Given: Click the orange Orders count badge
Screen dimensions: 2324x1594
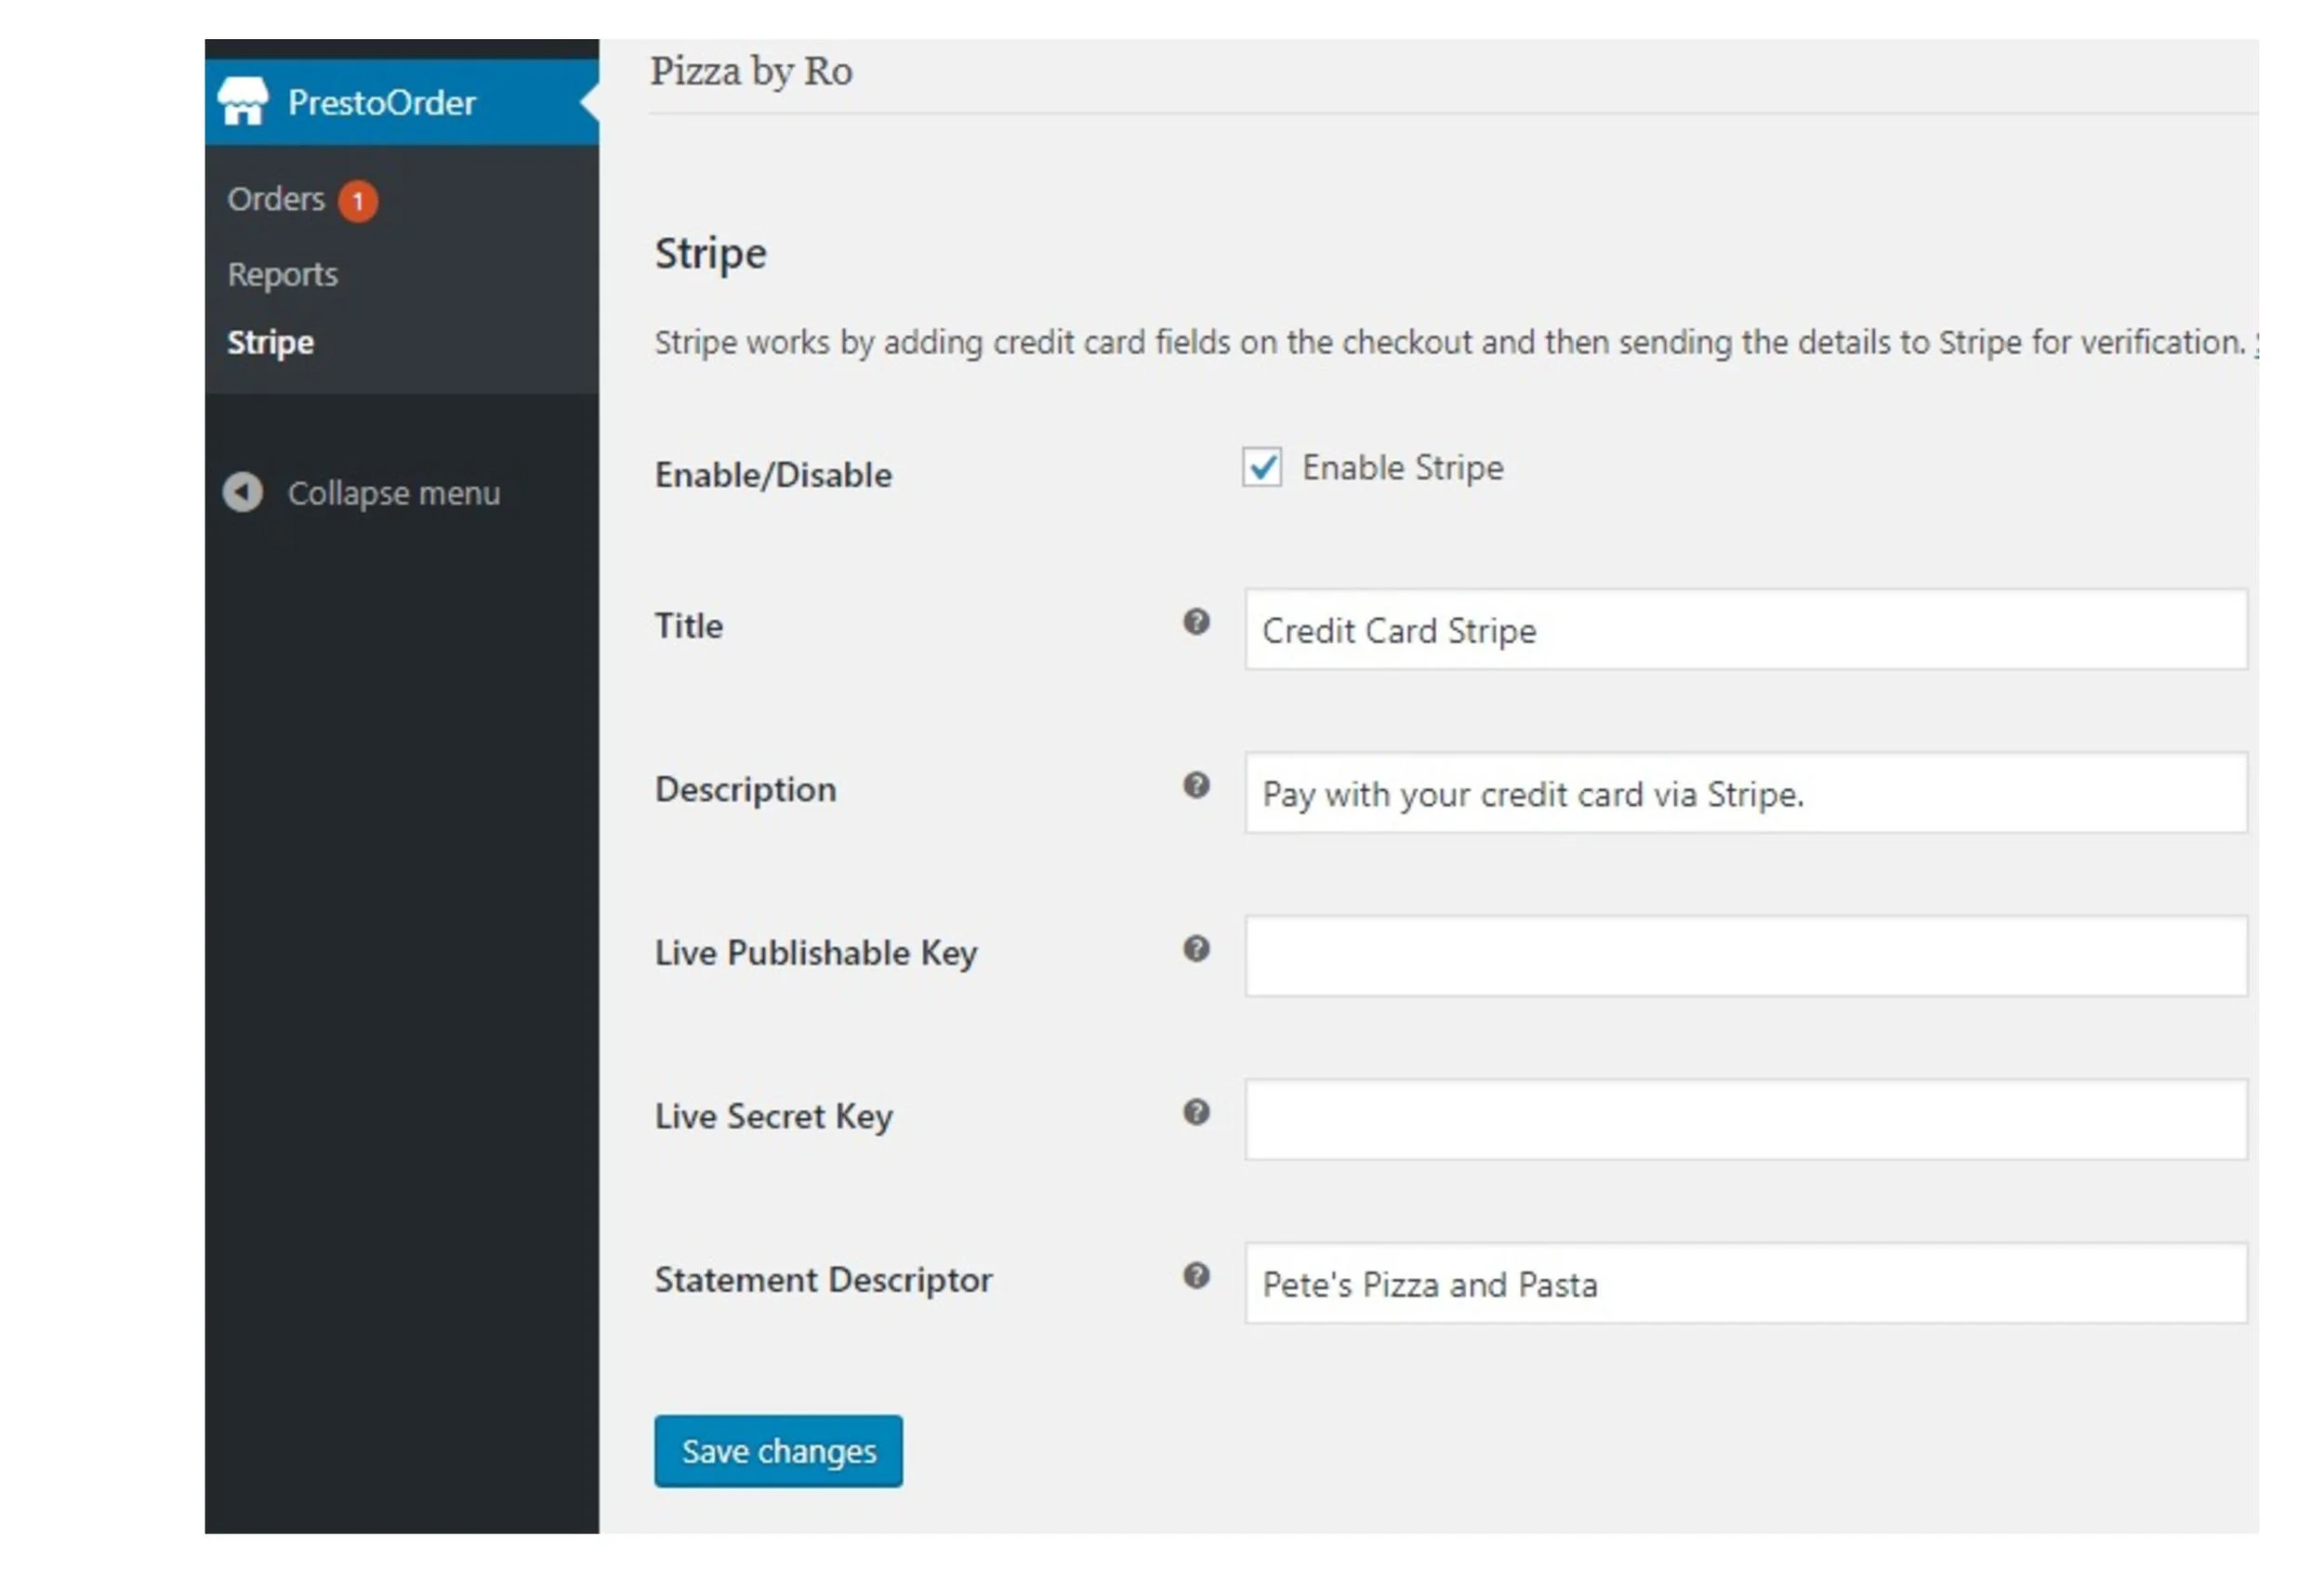Looking at the screenshot, I should tap(358, 201).
